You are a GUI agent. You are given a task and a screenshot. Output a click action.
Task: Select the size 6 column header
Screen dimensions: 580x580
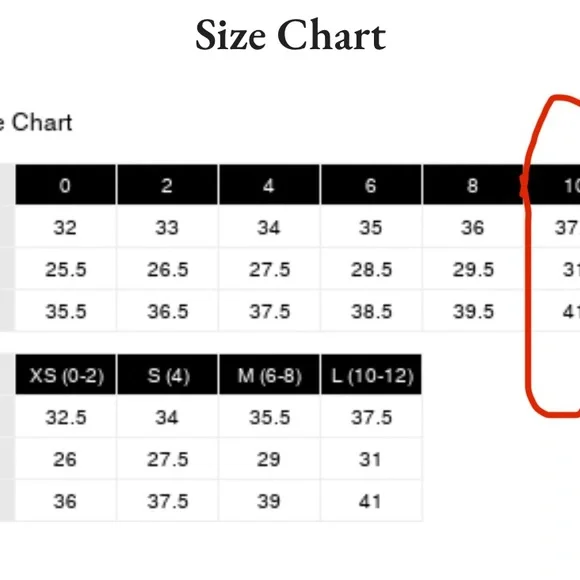pyautogui.click(x=371, y=185)
